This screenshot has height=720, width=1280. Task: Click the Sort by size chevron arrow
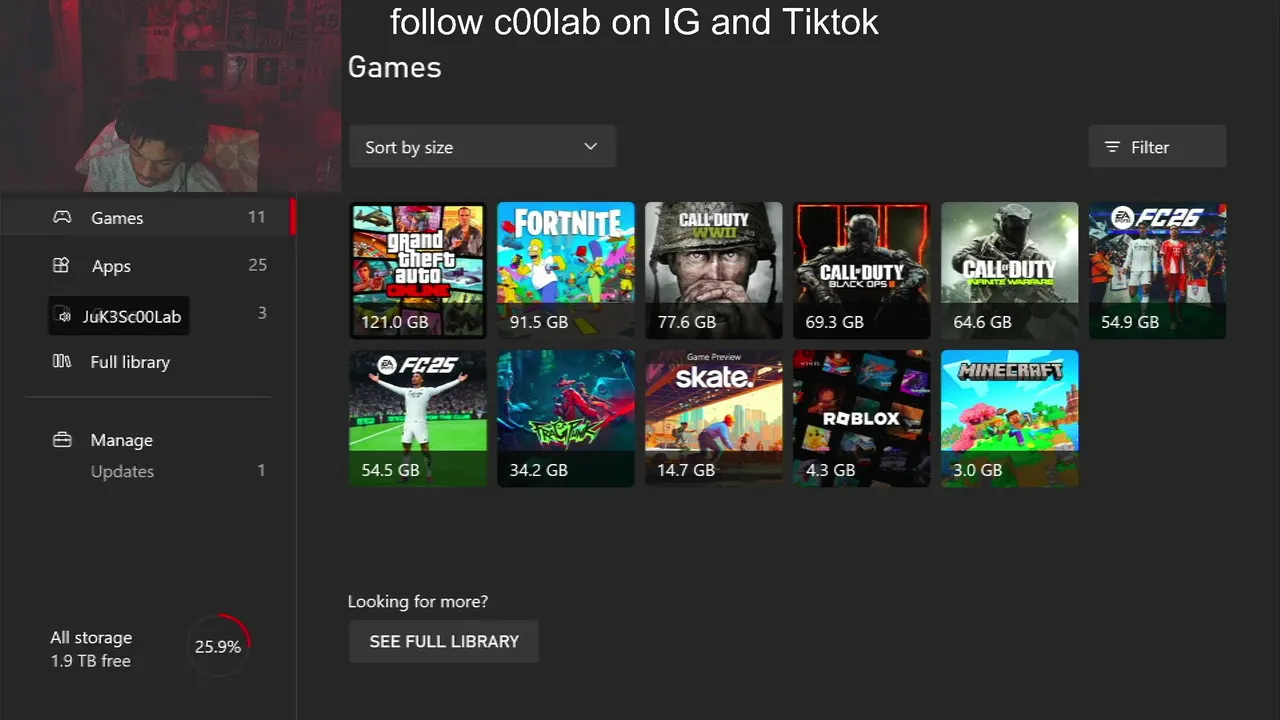coord(590,146)
